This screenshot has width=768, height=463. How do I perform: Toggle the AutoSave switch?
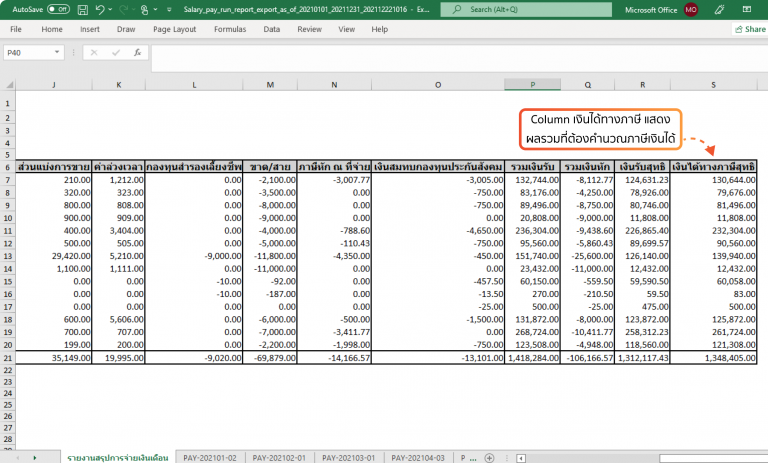pos(58,9)
